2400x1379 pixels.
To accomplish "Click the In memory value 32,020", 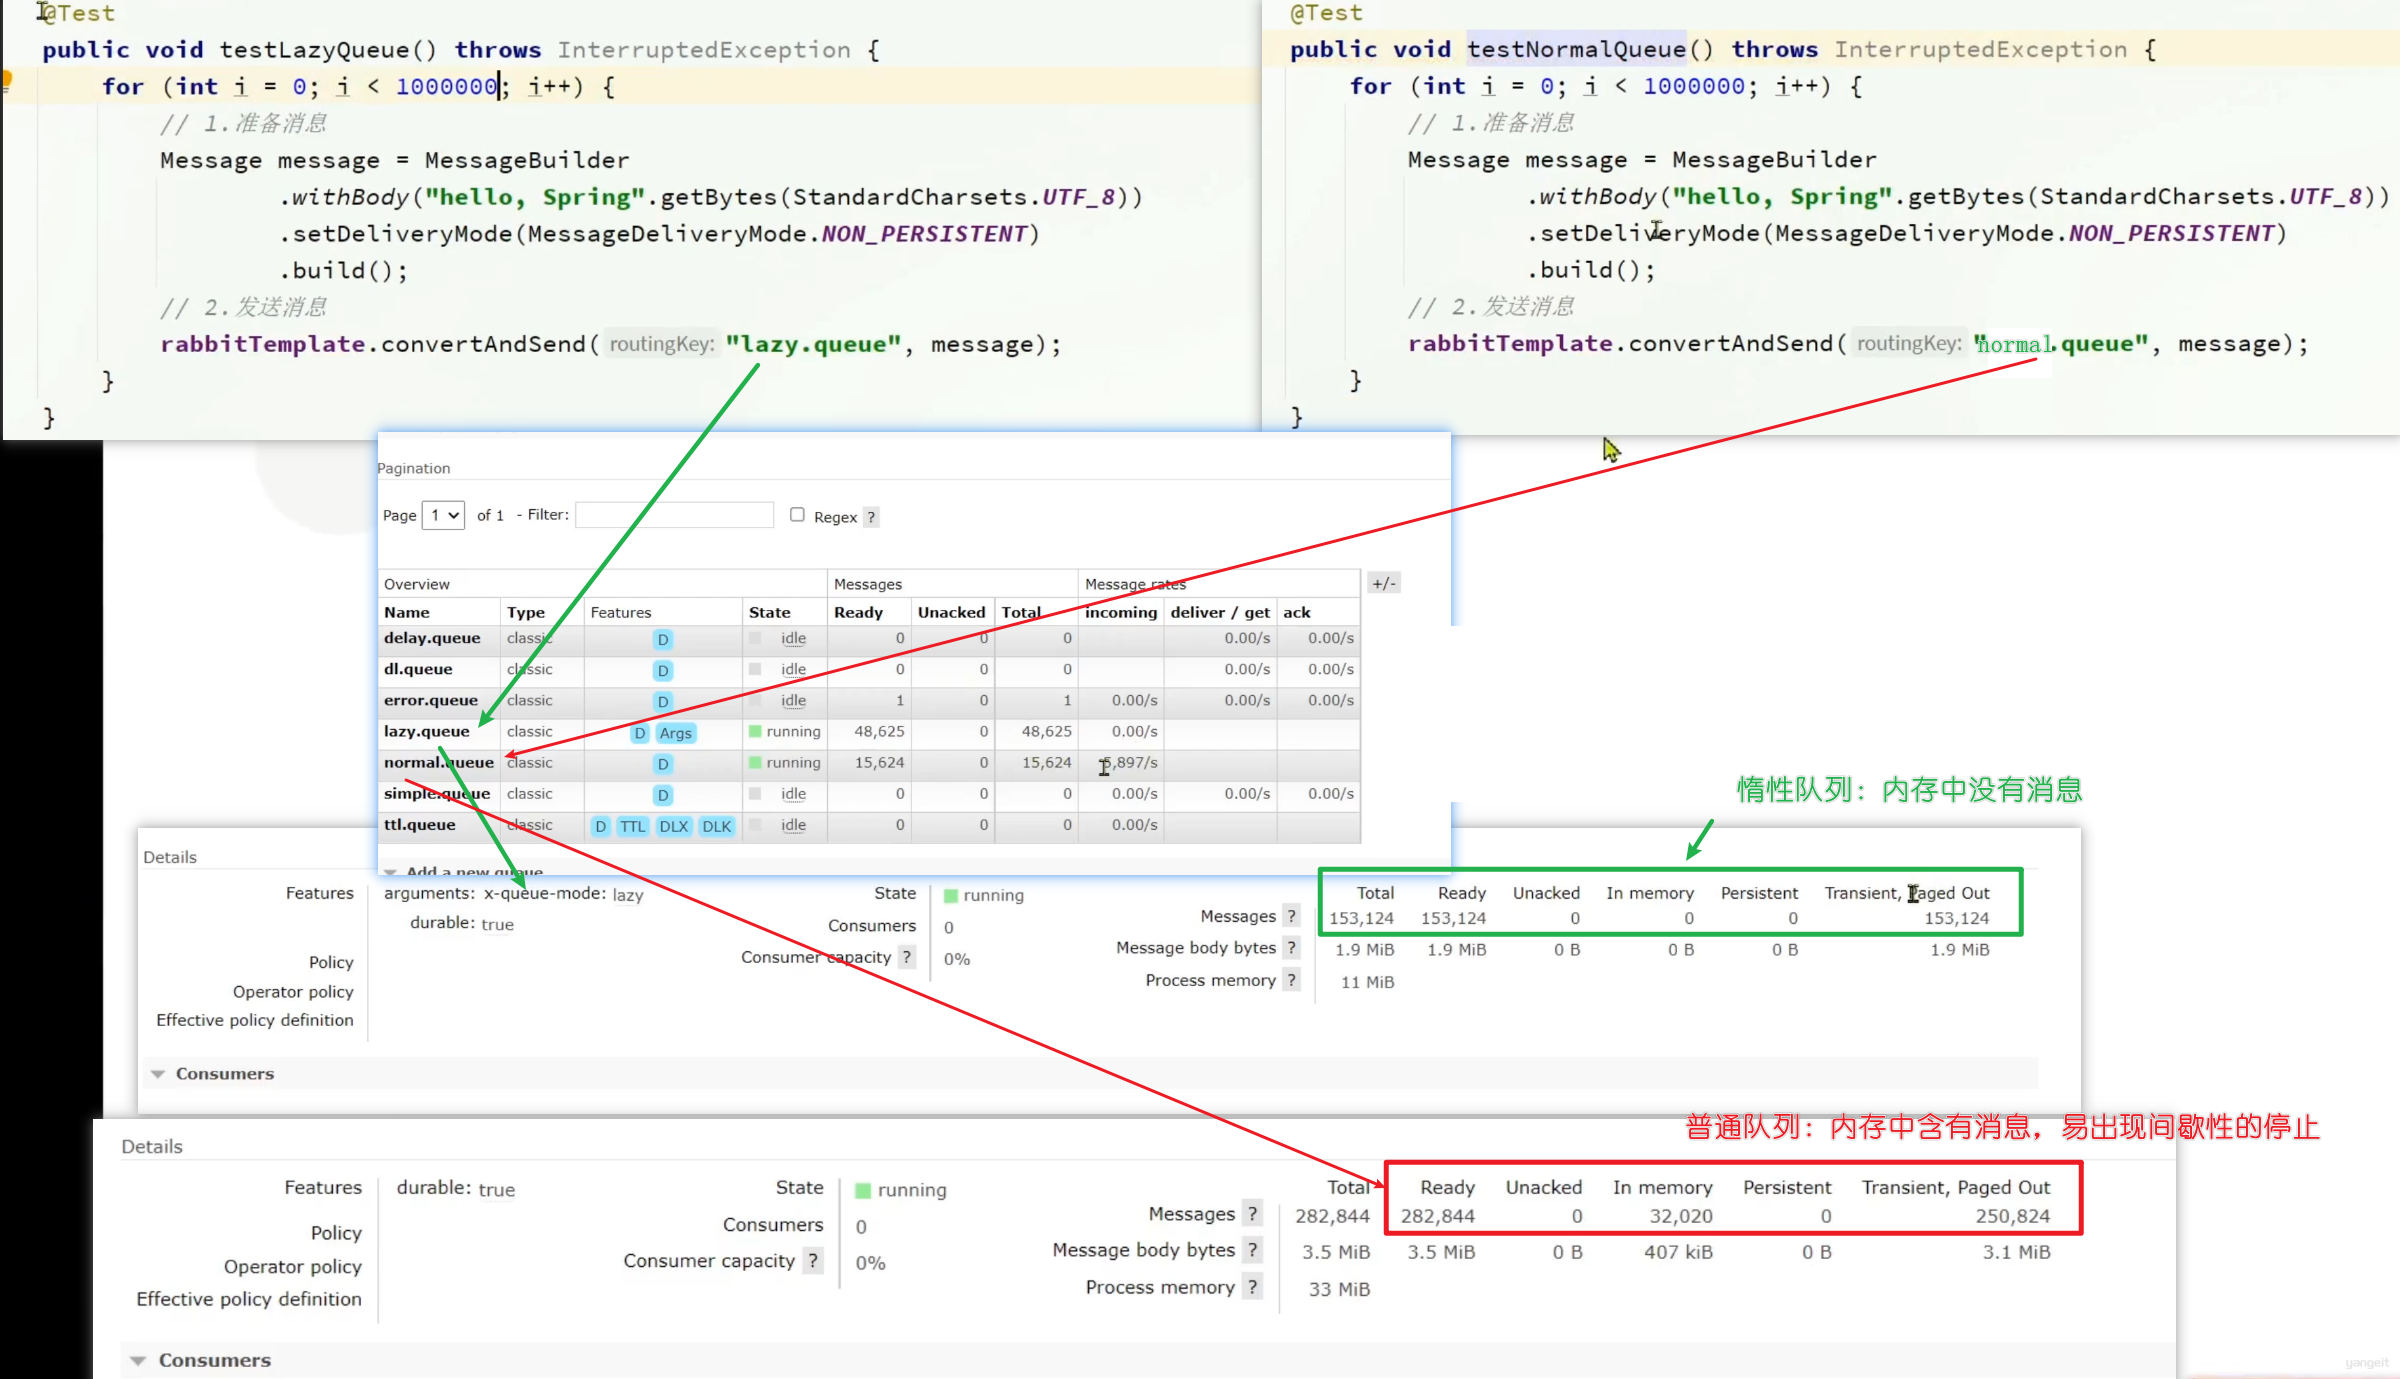I will (x=1681, y=1216).
